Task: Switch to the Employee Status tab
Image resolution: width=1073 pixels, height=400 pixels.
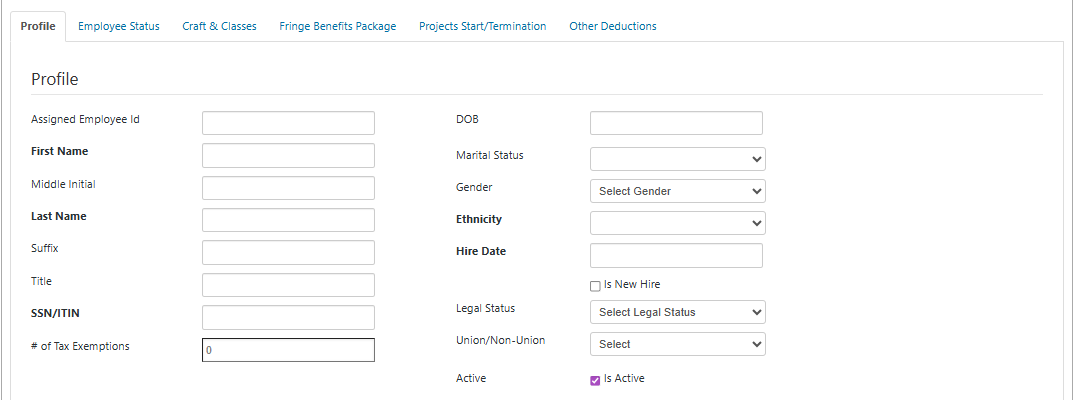Action: pyautogui.click(x=119, y=26)
